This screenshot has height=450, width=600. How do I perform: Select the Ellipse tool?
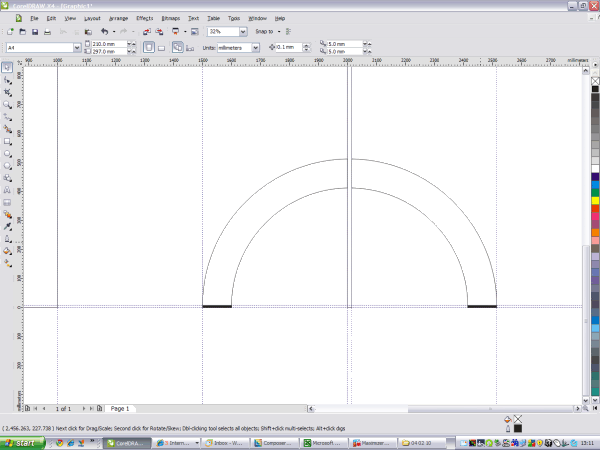[x=7, y=153]
